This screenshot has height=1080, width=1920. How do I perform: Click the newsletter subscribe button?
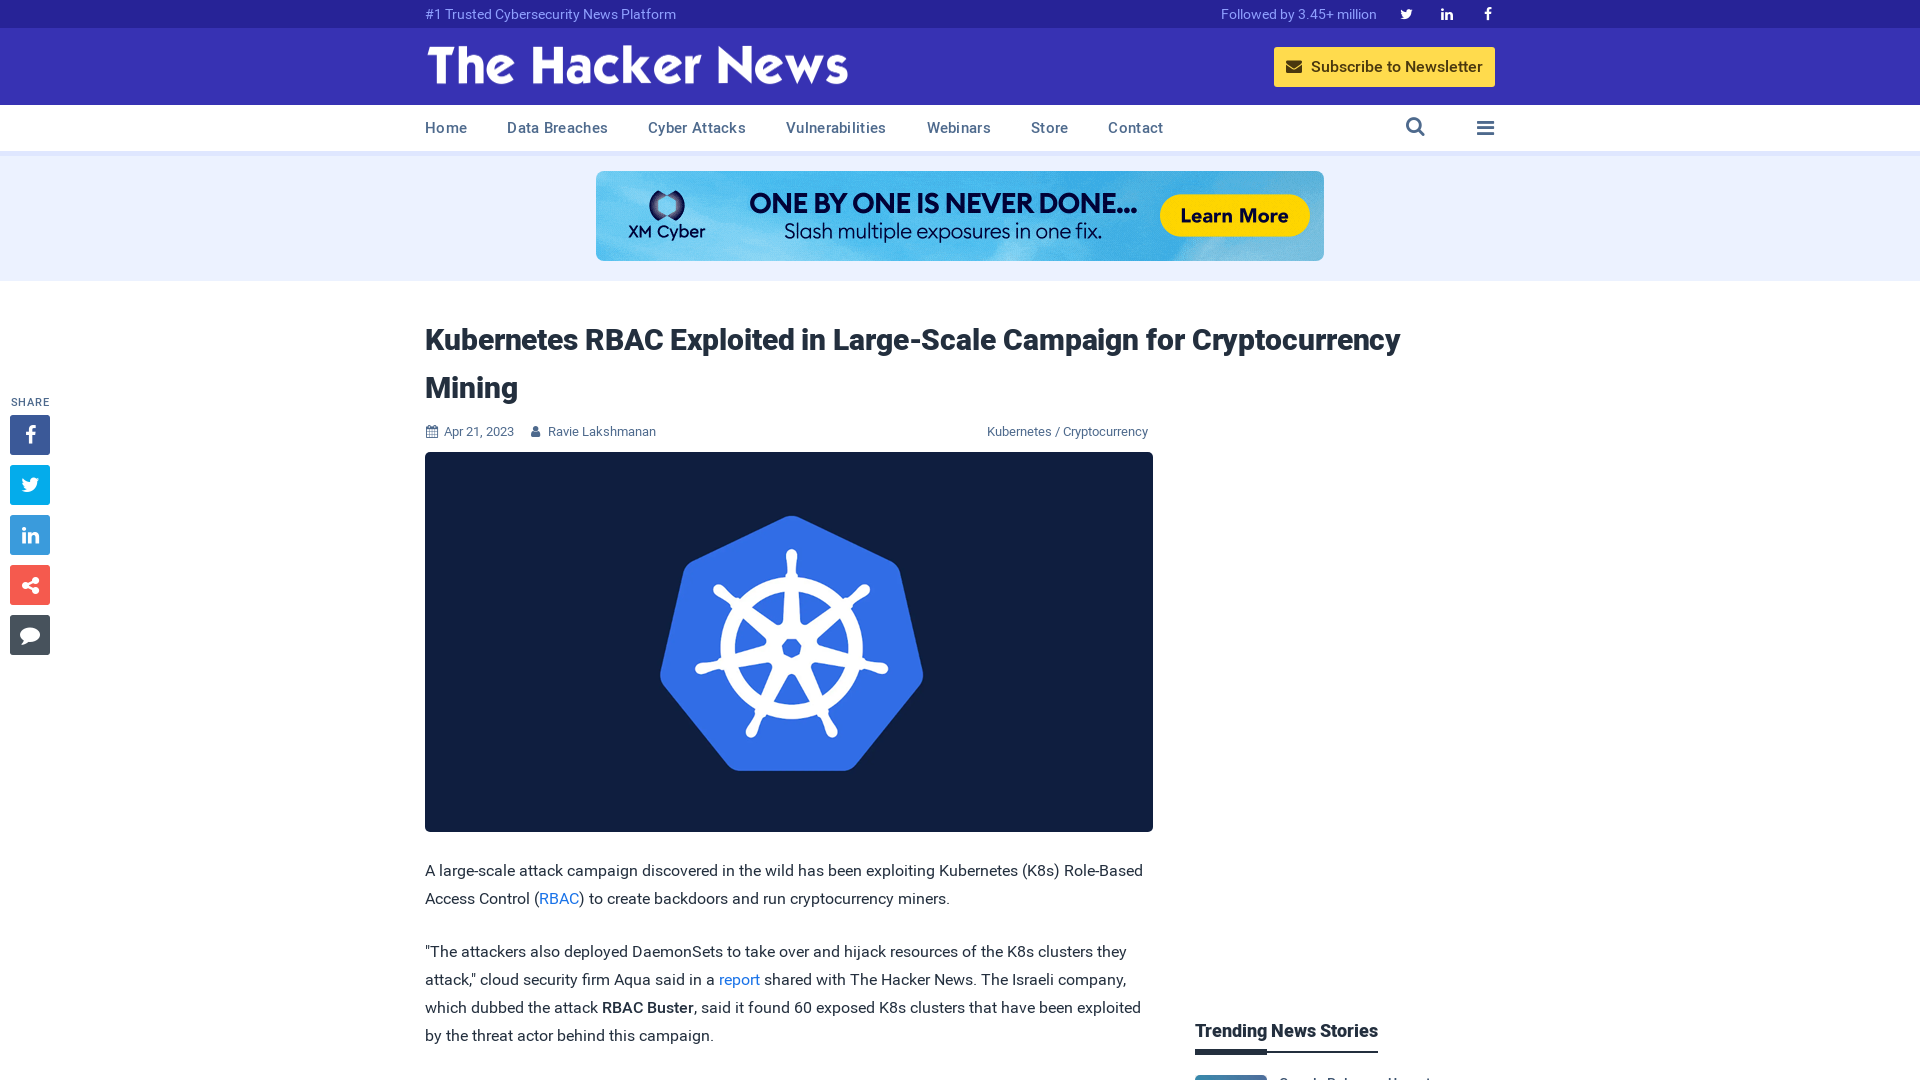[1385, 66]
